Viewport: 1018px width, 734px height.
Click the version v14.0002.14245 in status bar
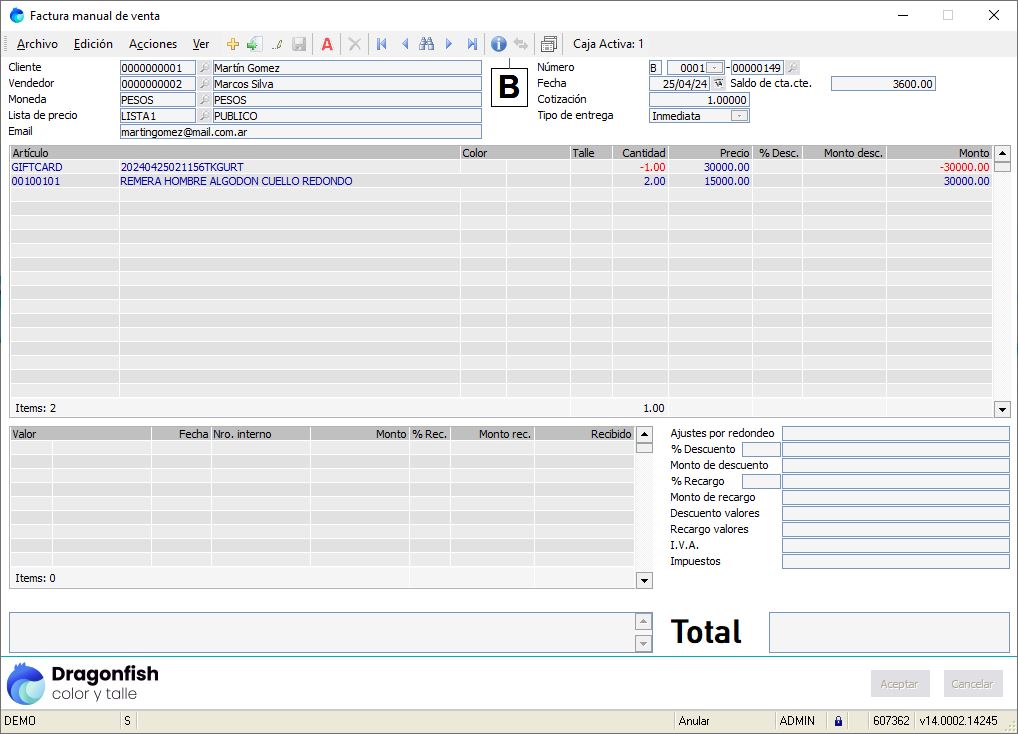(958, 721)
